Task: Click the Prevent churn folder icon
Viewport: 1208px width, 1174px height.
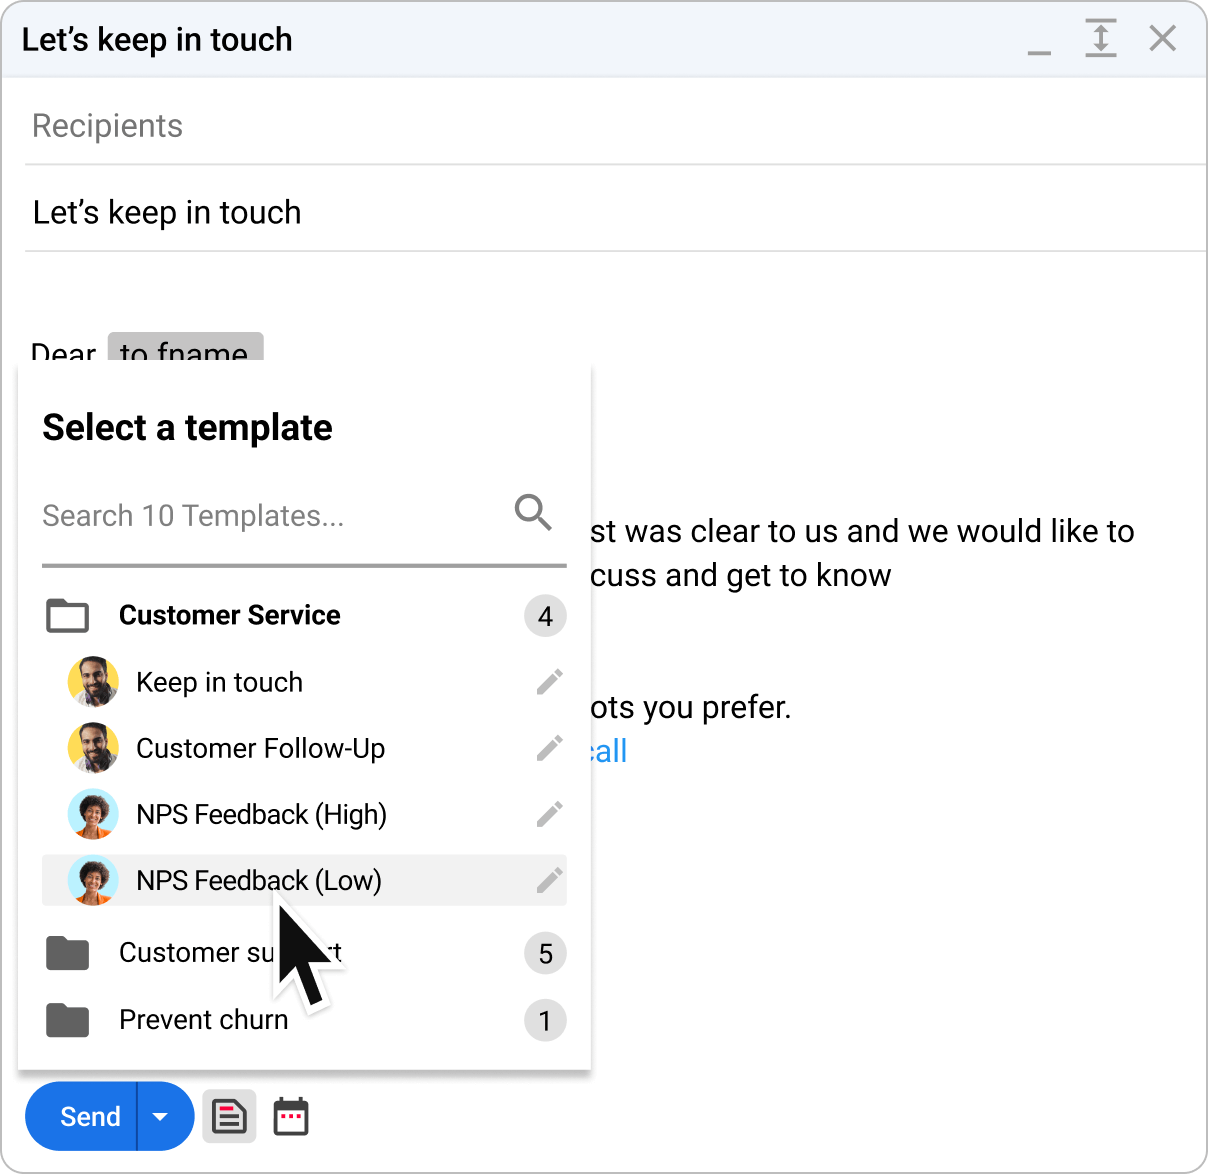Action: tap(67, 1019)
